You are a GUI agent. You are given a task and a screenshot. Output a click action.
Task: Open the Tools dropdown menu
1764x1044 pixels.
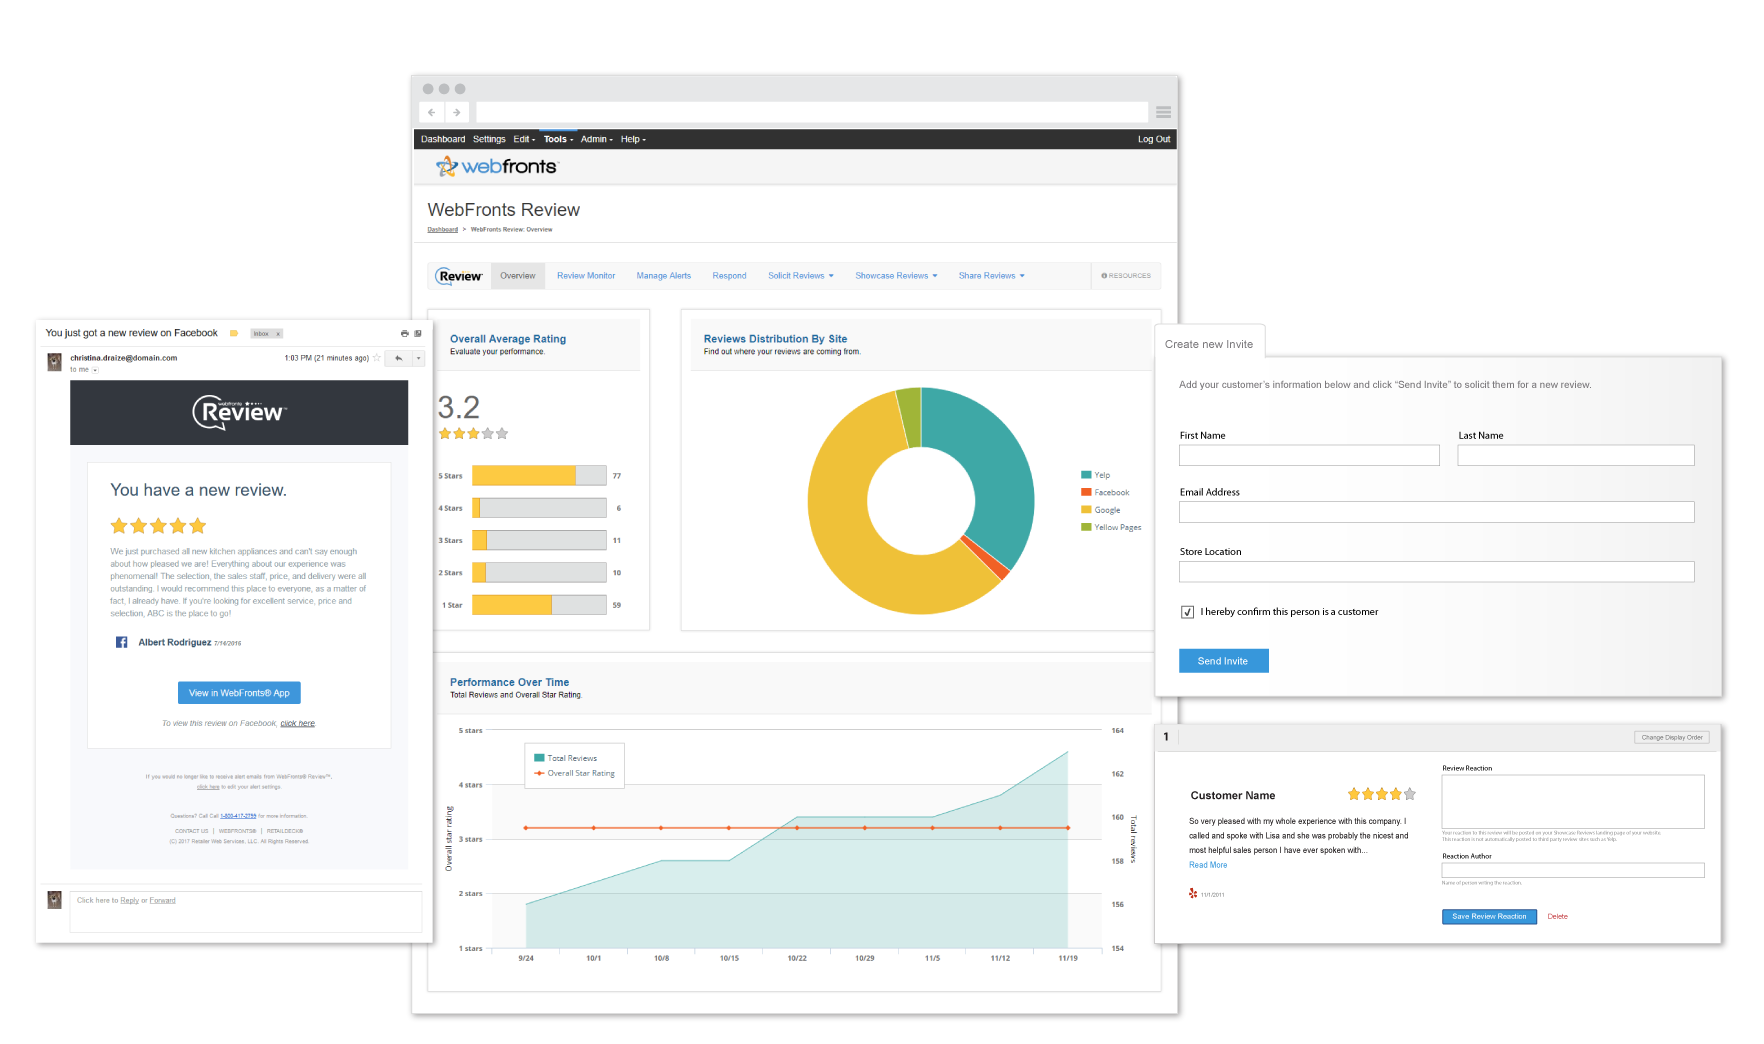pos(558,139)
